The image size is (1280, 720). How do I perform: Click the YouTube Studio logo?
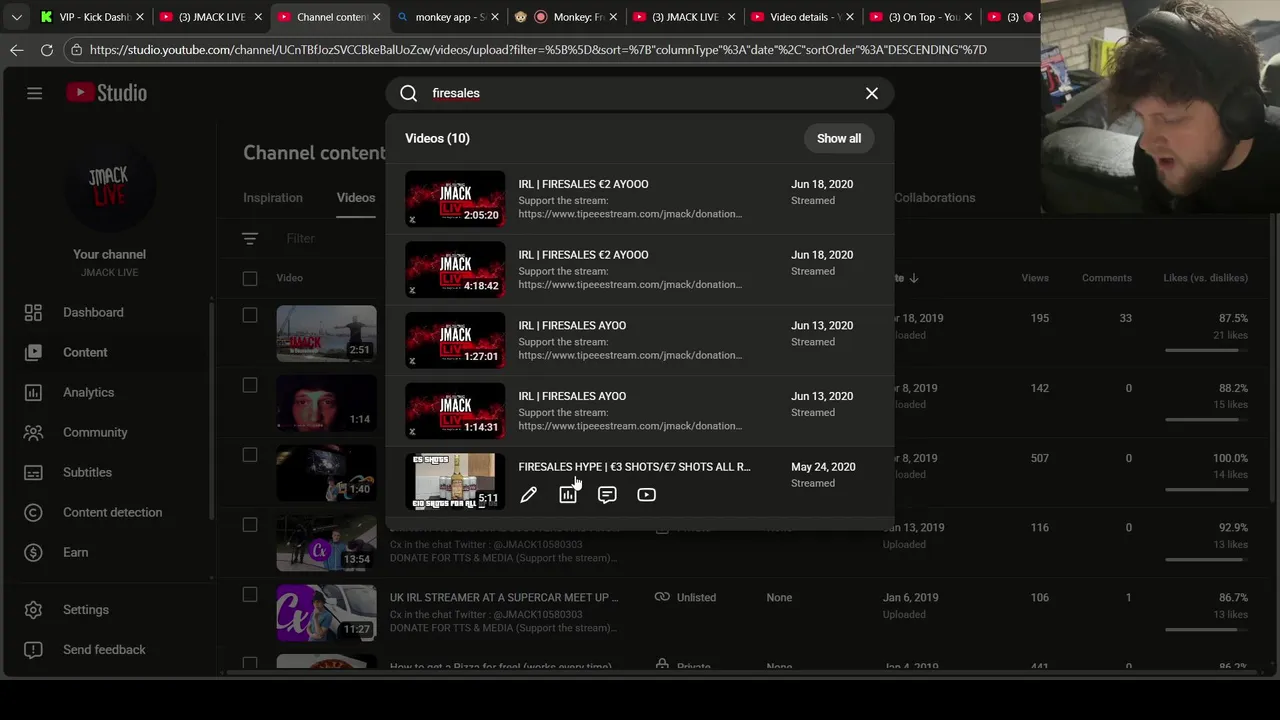(x=107, y=93)
